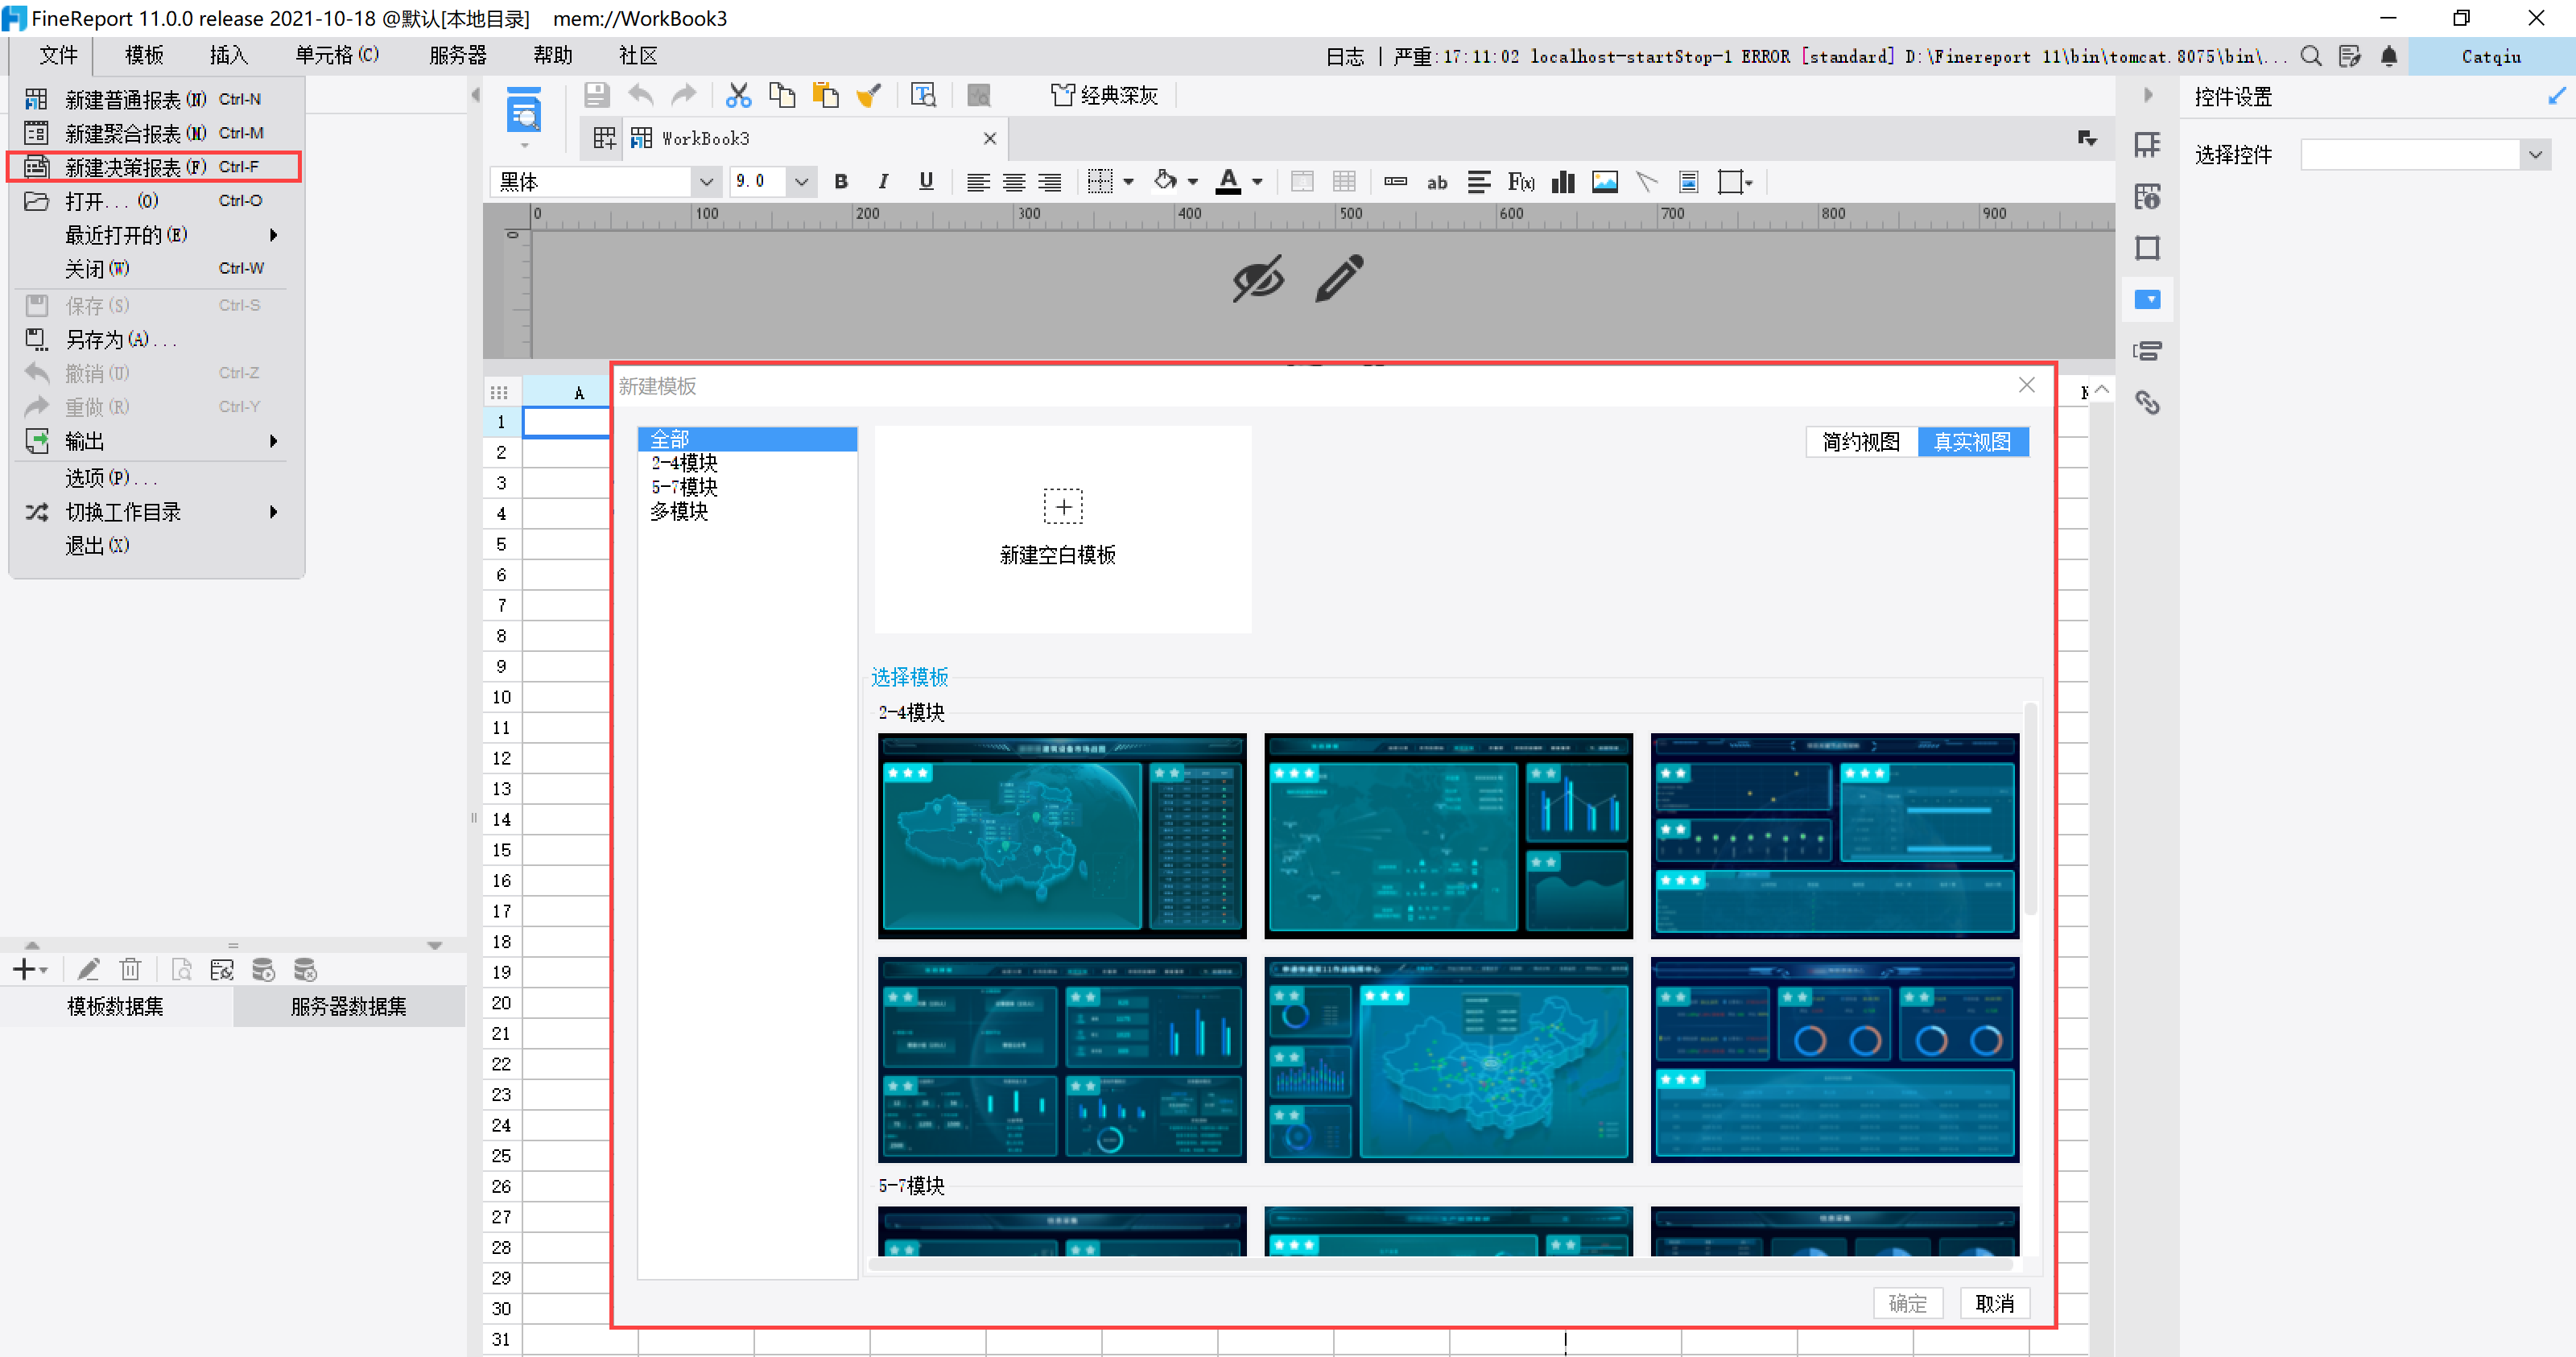Open the font color A dropdown arrow
The width and height of the screenshot is (2576, 1357).
(1257, 182)
